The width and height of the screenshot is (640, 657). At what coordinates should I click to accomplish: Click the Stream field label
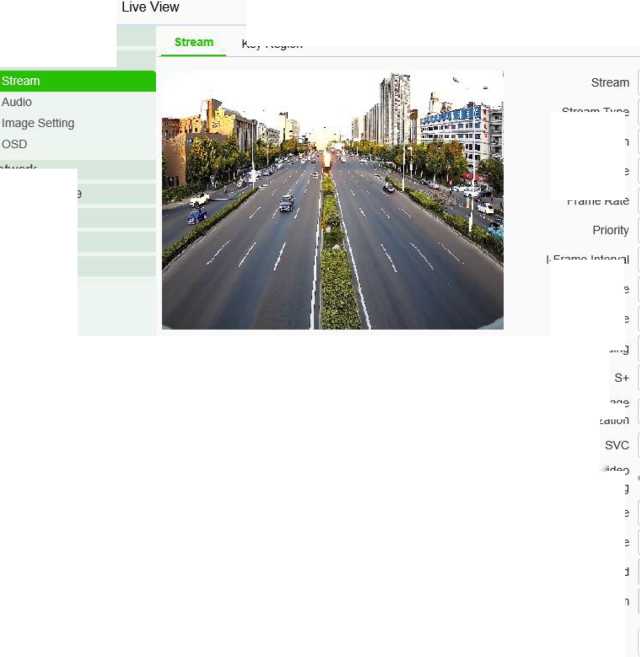[610, 83]
